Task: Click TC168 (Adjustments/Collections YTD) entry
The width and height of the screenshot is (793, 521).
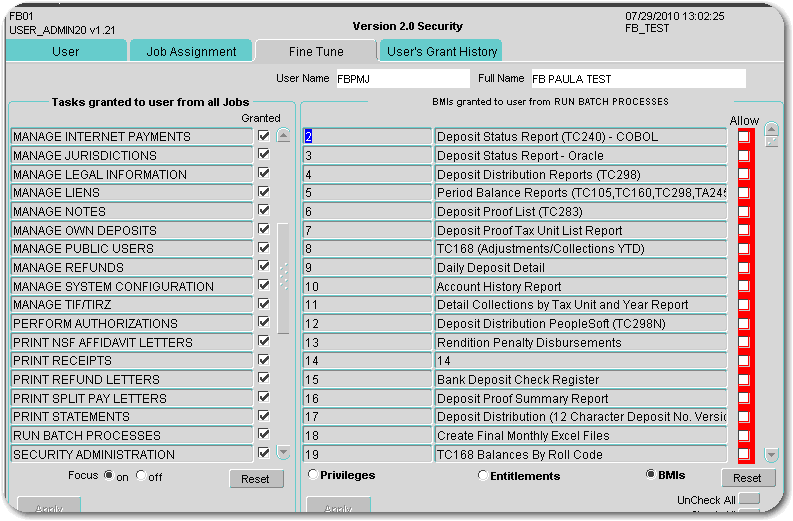Action: [581, 248]
